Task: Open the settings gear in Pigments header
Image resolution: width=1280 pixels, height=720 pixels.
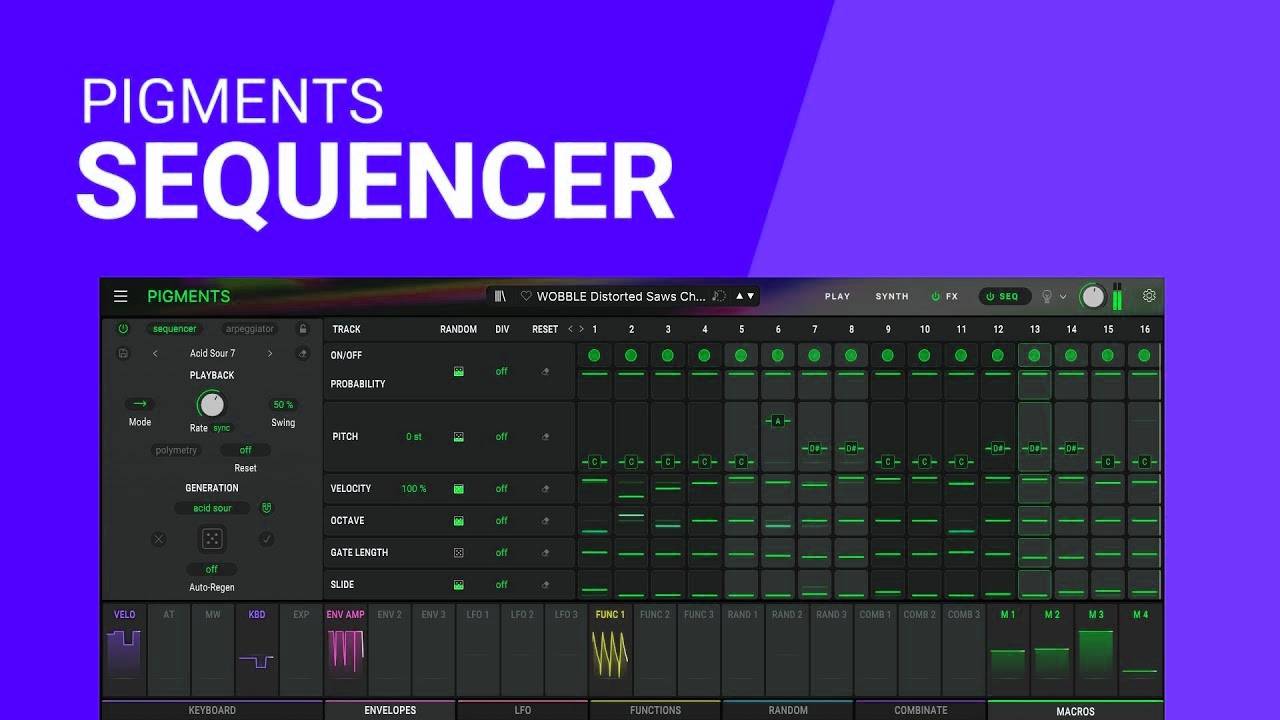Action: 1149,296
